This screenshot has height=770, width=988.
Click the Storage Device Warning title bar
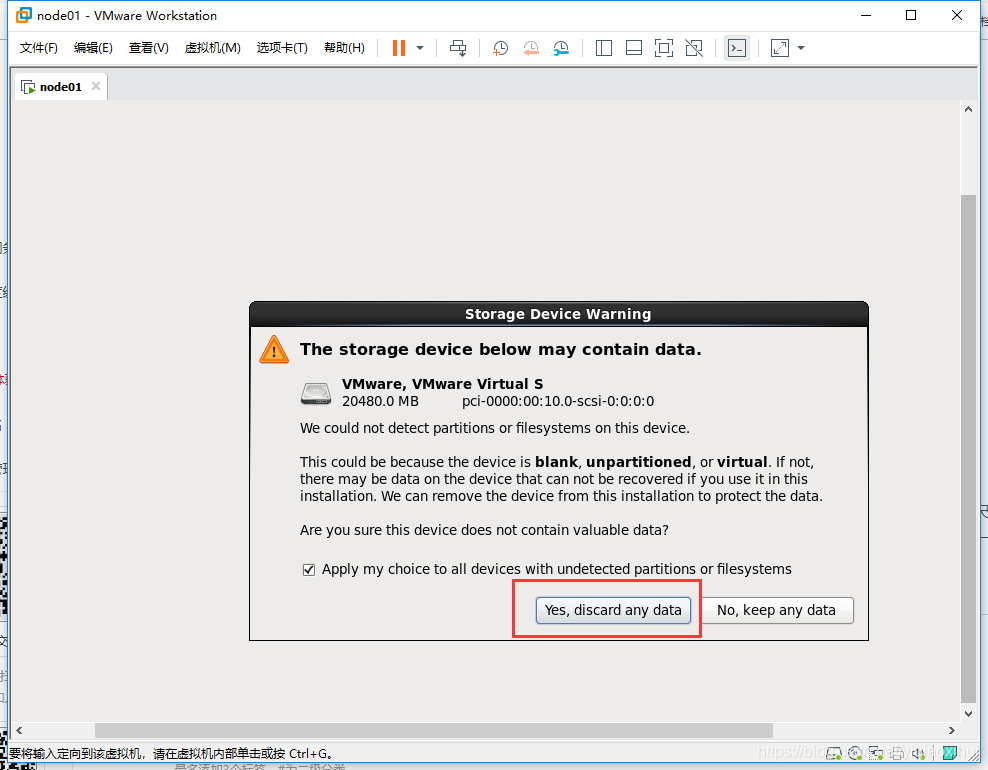click(558, 314)
